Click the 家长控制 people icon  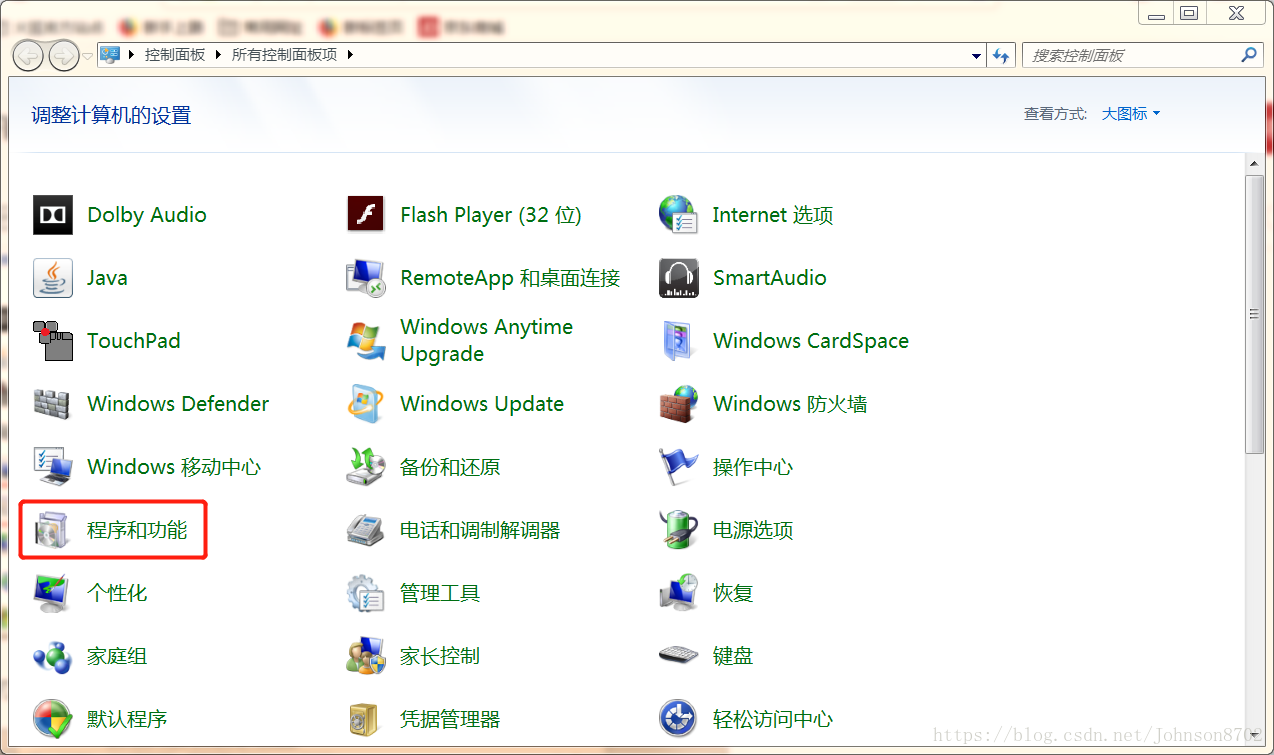(365, 656)
